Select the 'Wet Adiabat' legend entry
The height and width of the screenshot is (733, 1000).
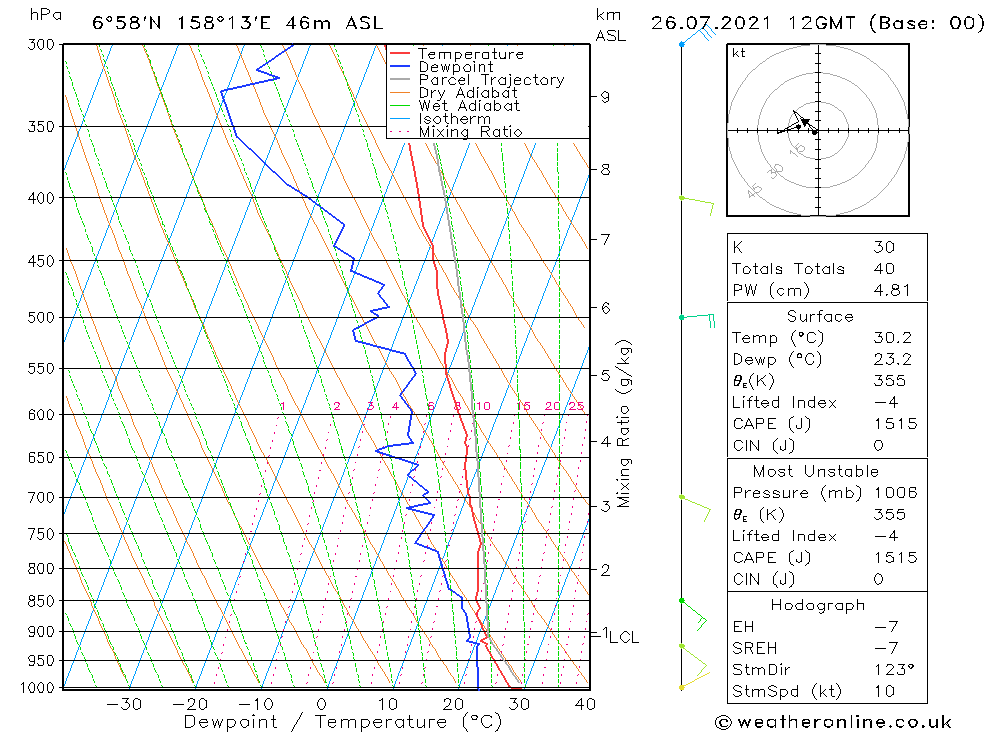point(469,106)
